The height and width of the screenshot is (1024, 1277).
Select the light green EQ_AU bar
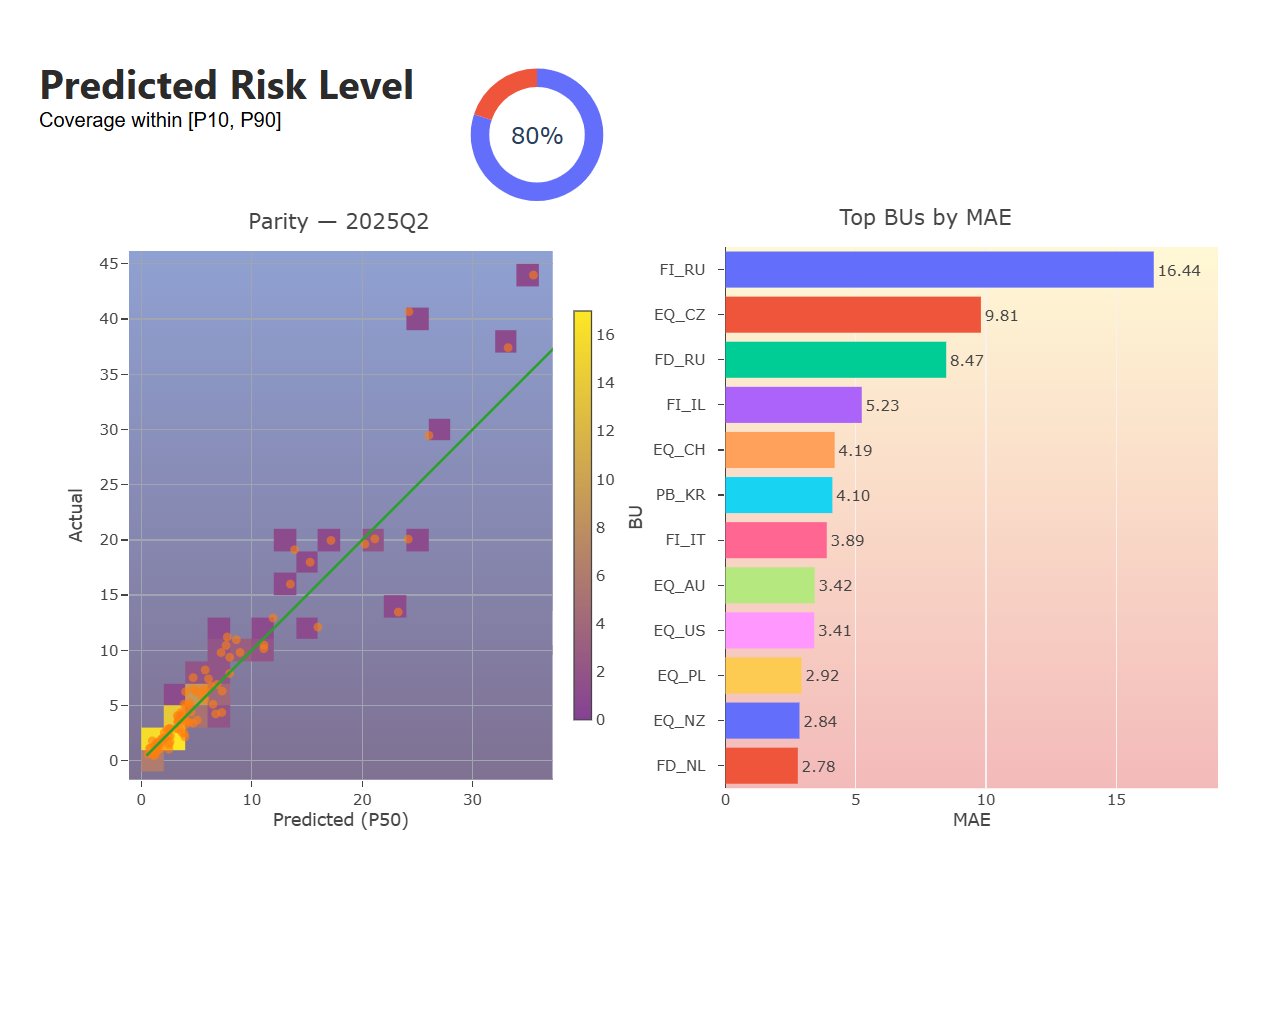coord(769,585)
